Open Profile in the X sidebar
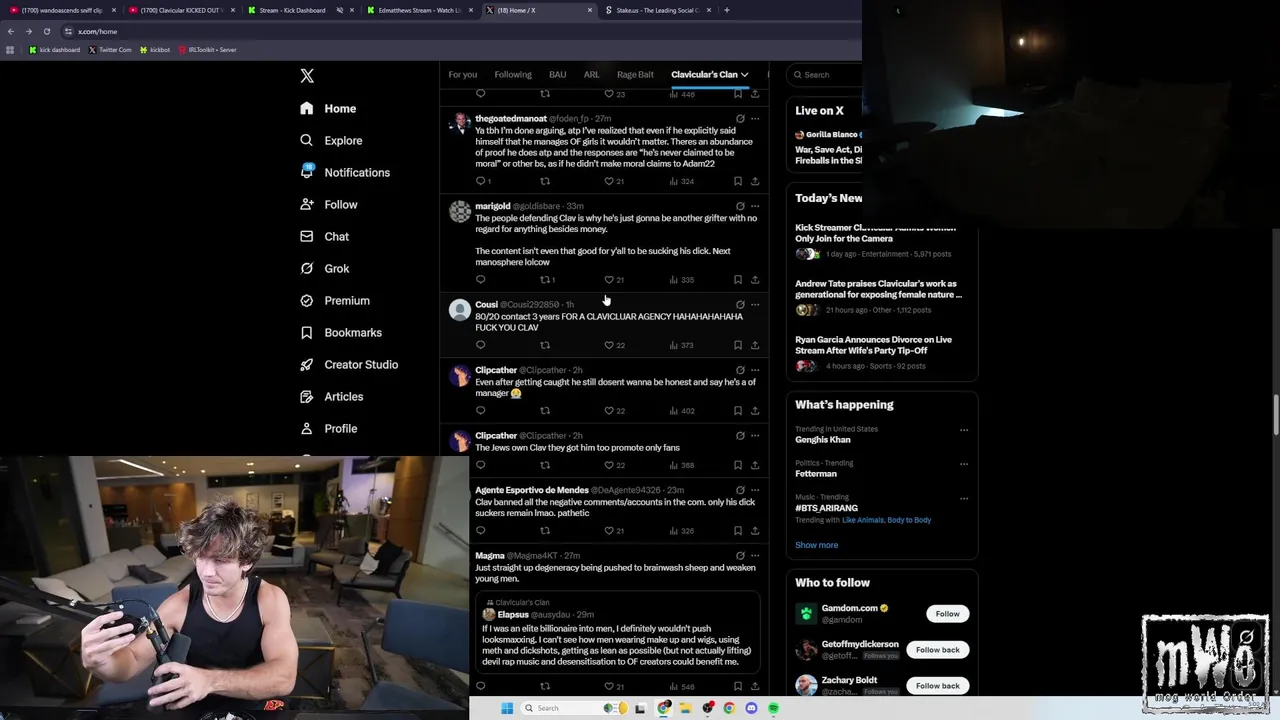Viewport: 1280px width, 720px height. pyautogui.click(x=328, y=428)
